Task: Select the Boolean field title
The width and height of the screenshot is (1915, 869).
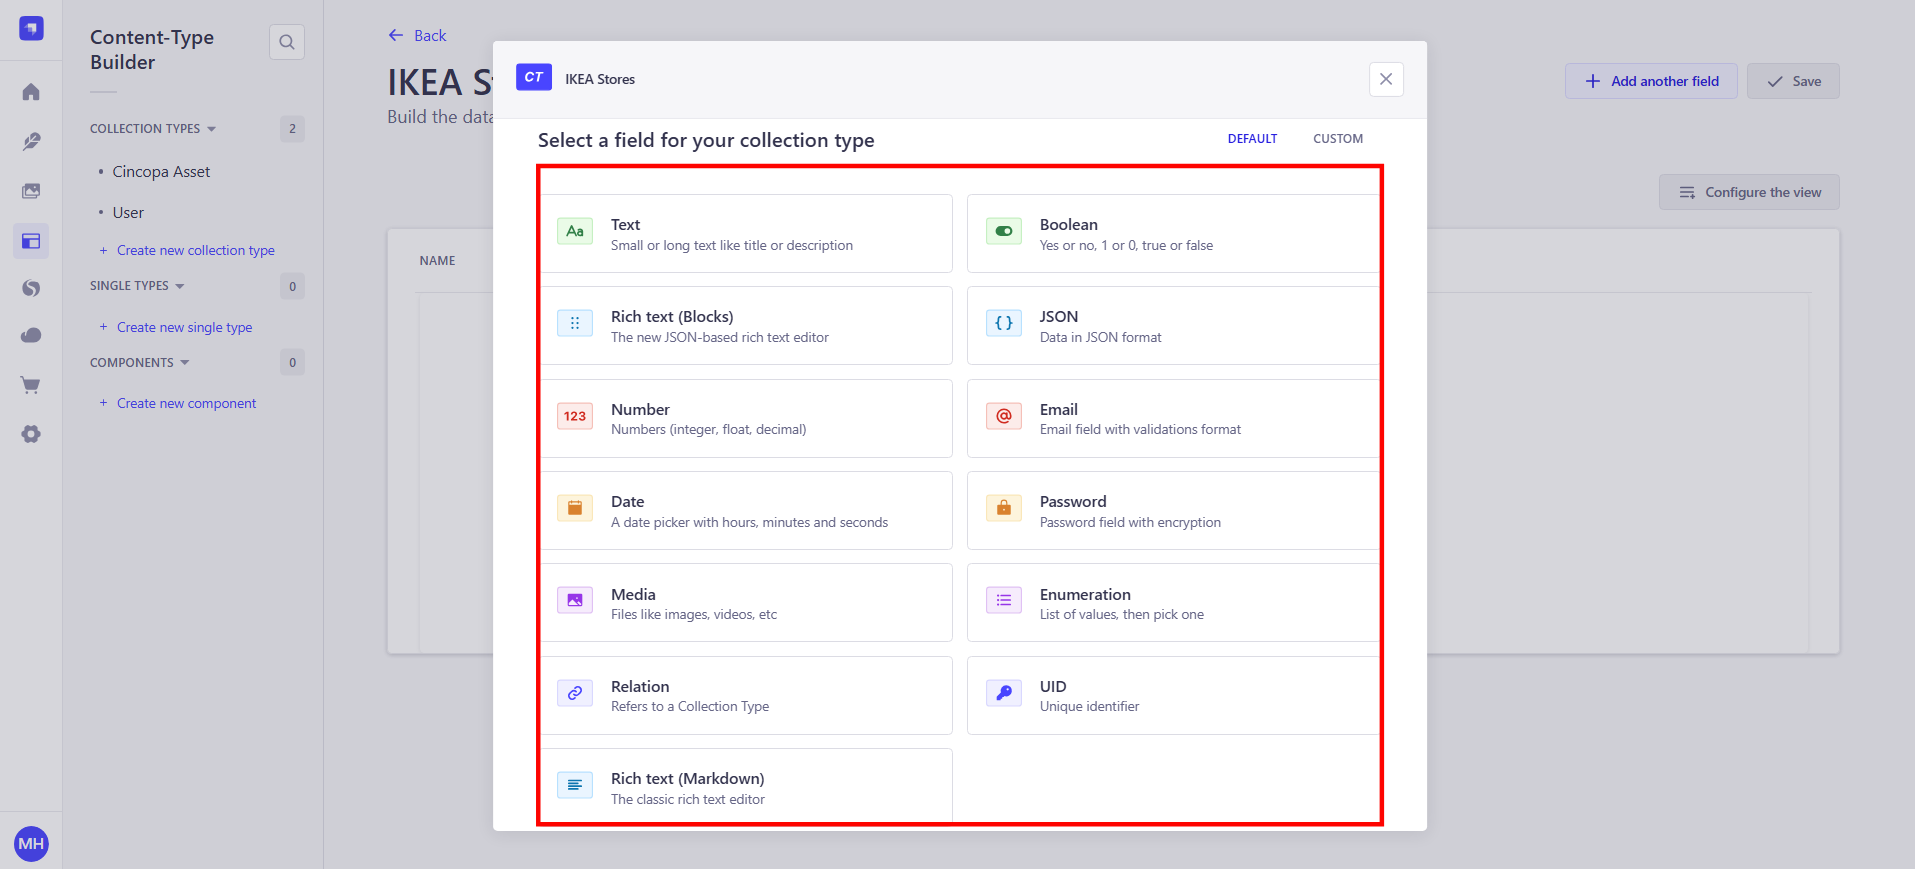Action: 1069,225
